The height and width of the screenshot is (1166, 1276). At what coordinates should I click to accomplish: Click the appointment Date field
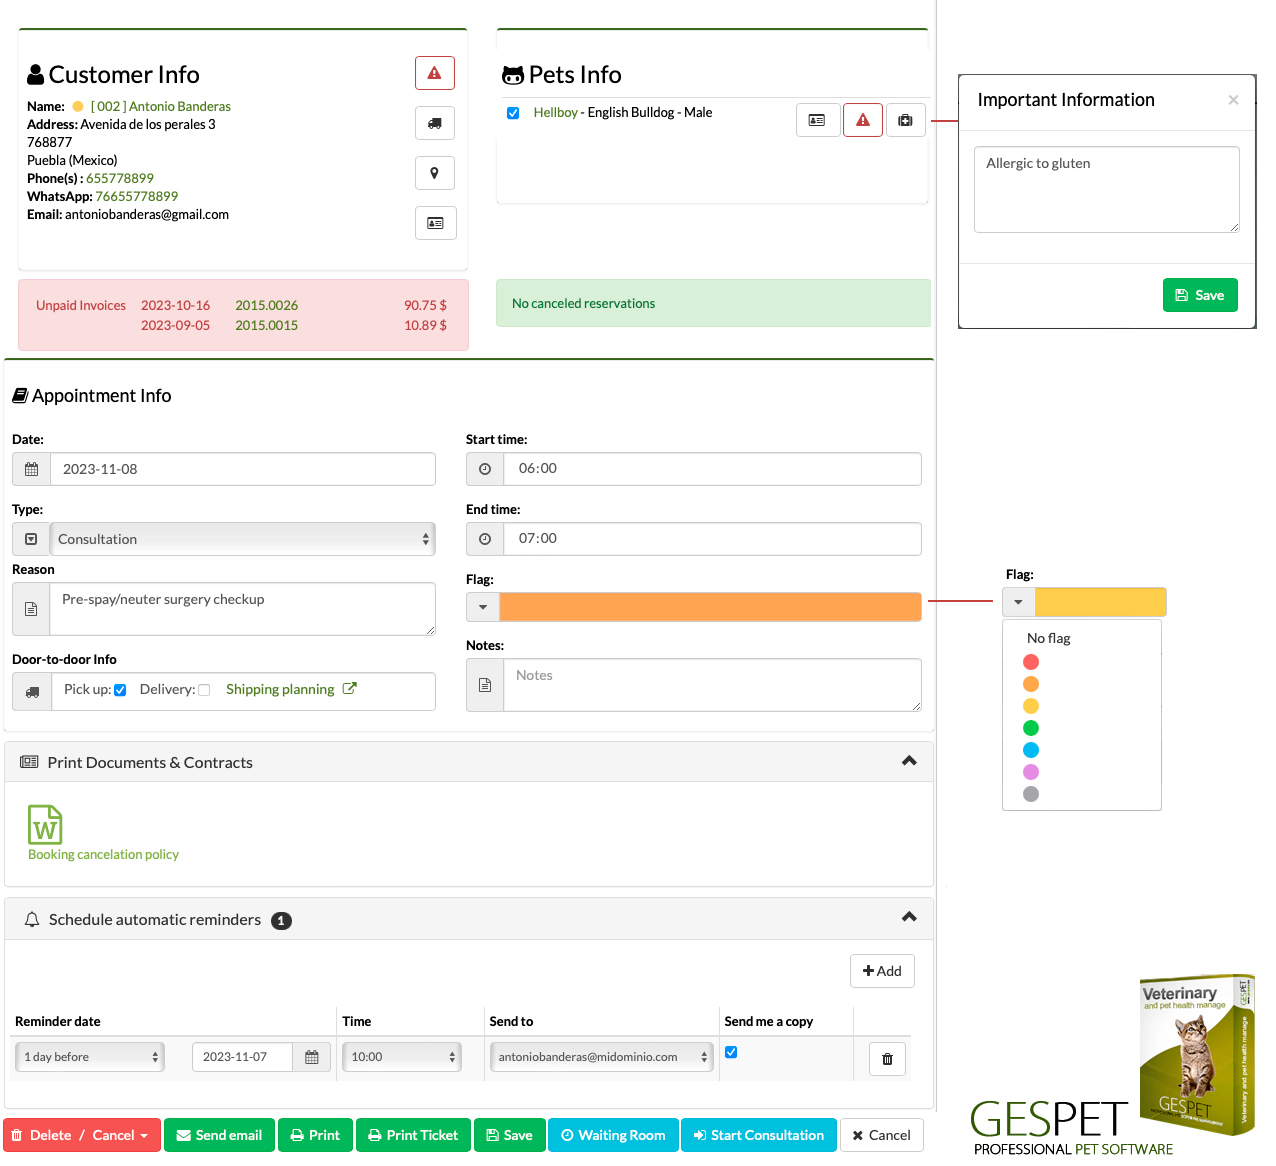coord(243,469)
